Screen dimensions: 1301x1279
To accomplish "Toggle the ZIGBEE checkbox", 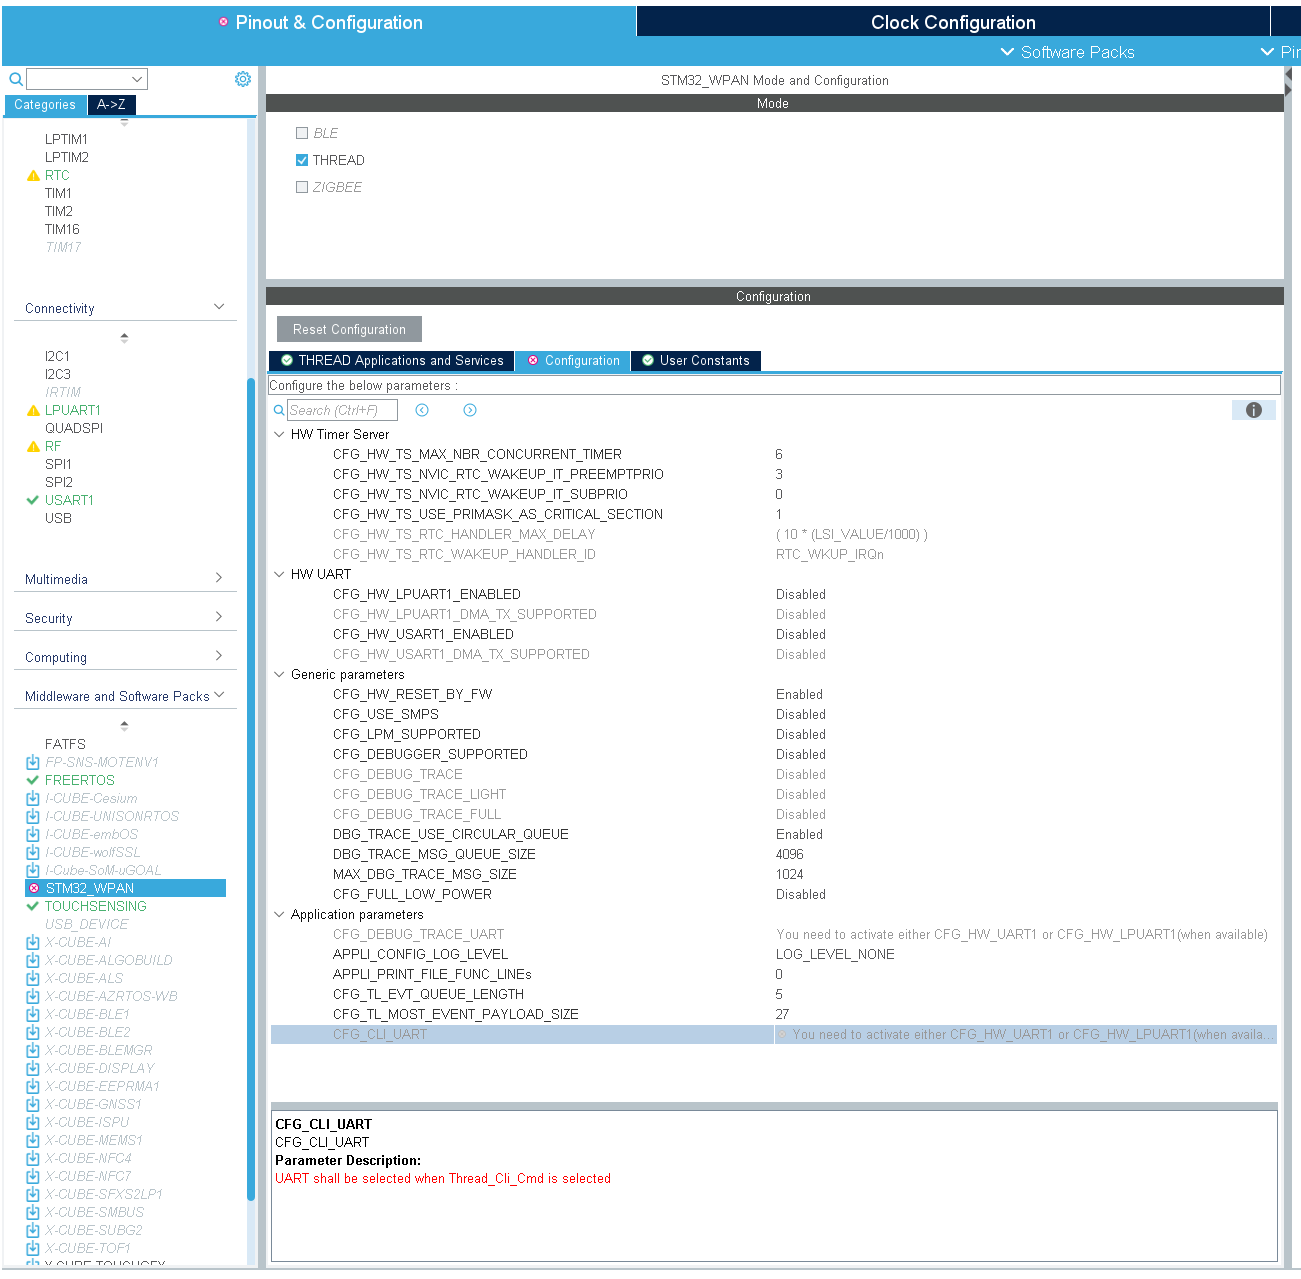I will [x=302, y=187].
